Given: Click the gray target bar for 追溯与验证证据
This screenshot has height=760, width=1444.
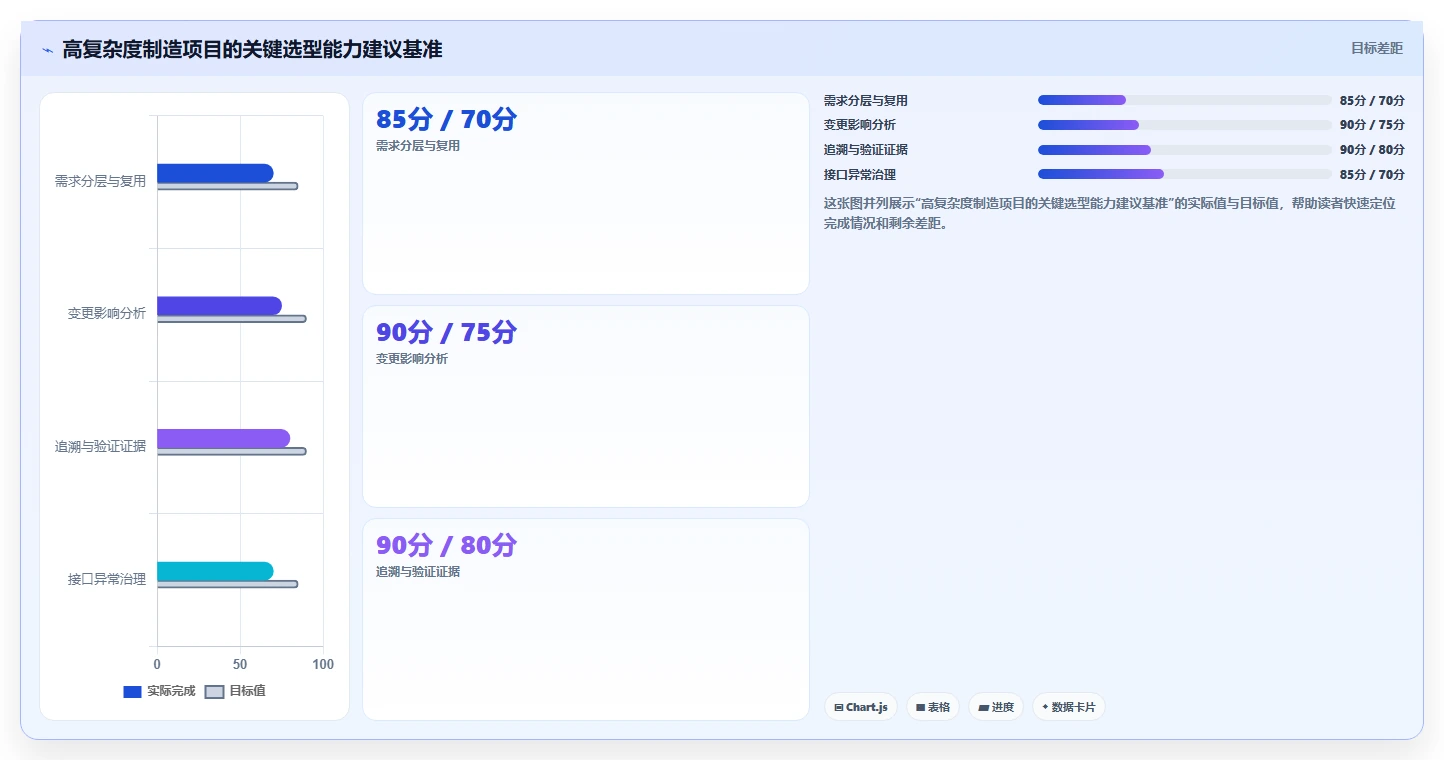Looking at the screenshot, I should pos(231,451).
